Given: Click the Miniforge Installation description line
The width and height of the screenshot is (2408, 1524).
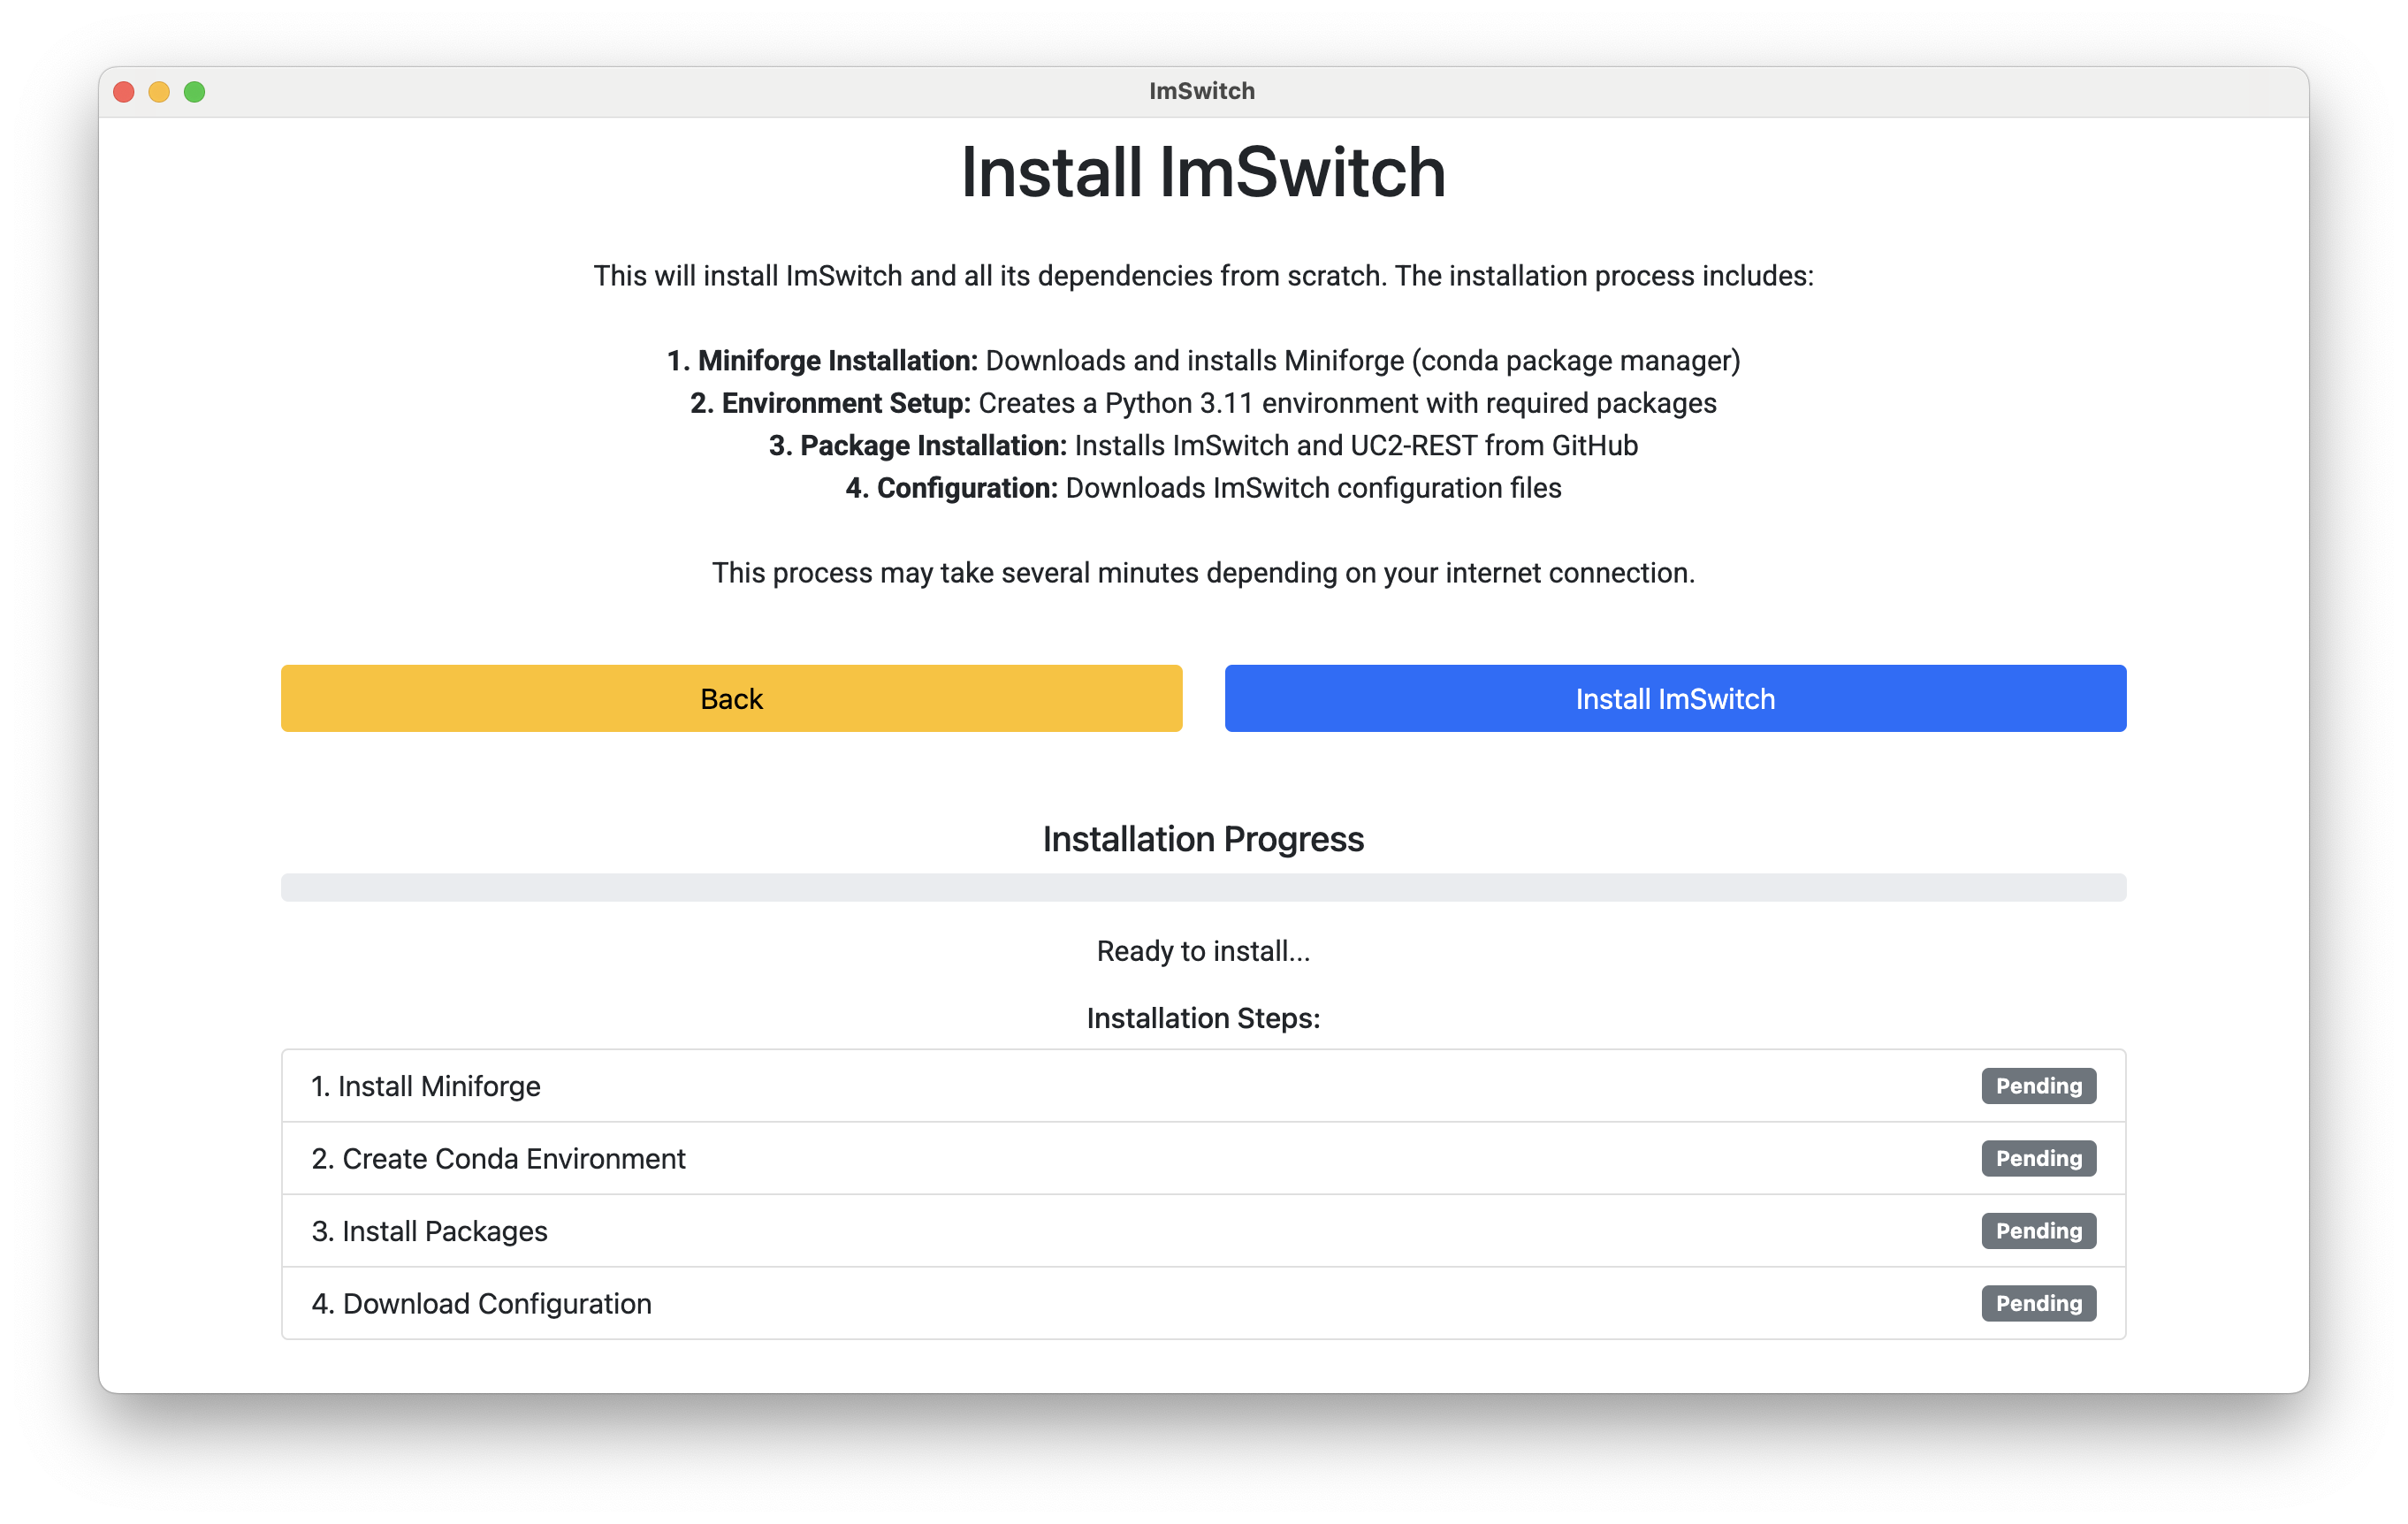Looking at the screenshot, I should click(1203, 360).
